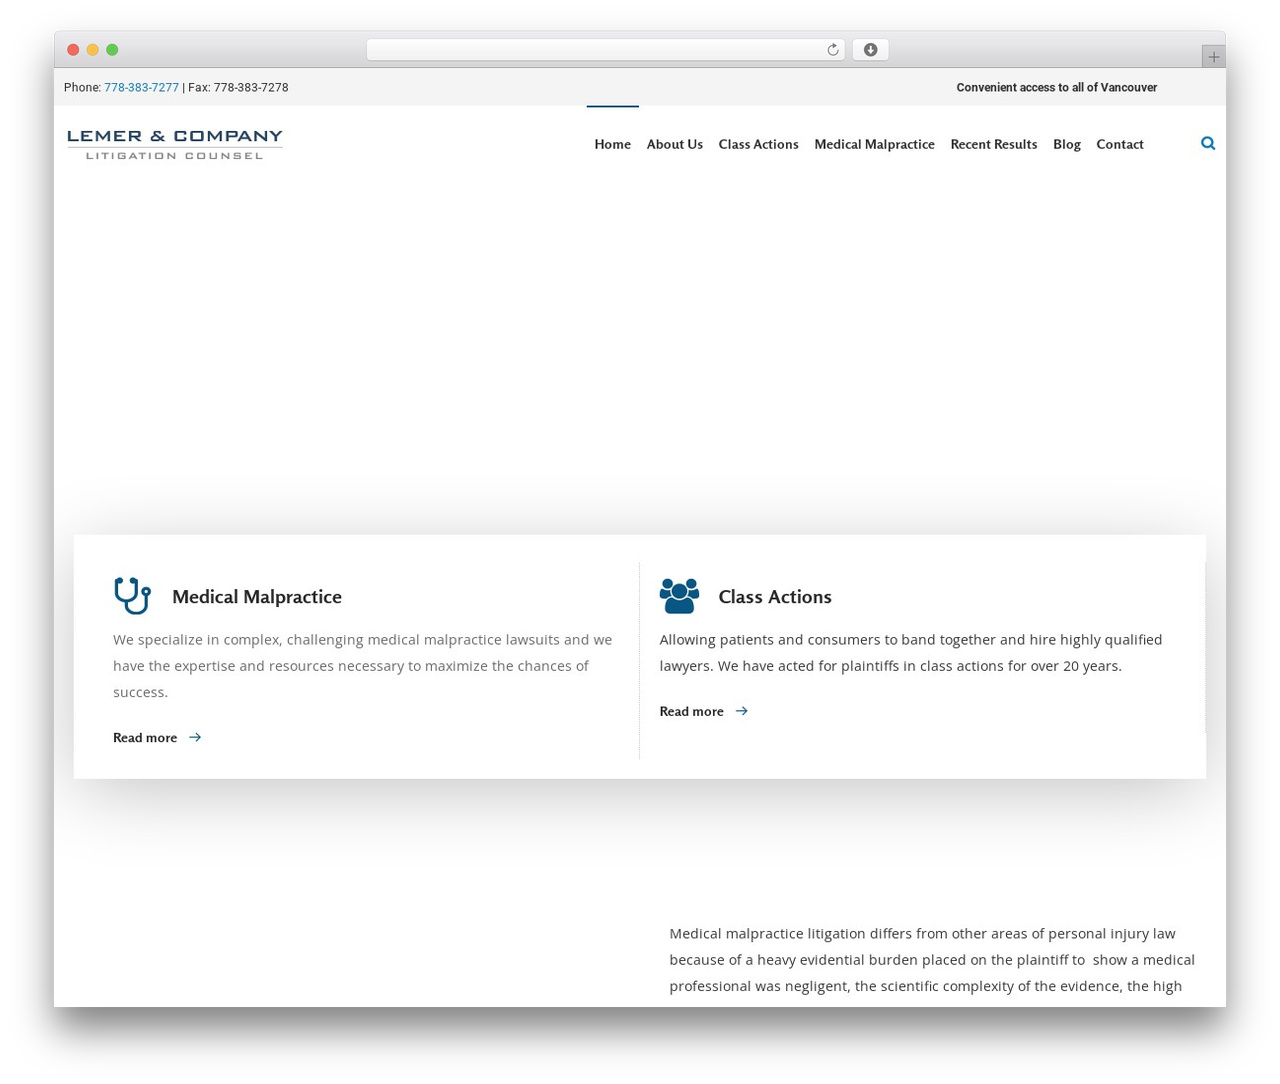Open the Recent Results page
1280x1084 pixels.
click(x=993, y=144)
